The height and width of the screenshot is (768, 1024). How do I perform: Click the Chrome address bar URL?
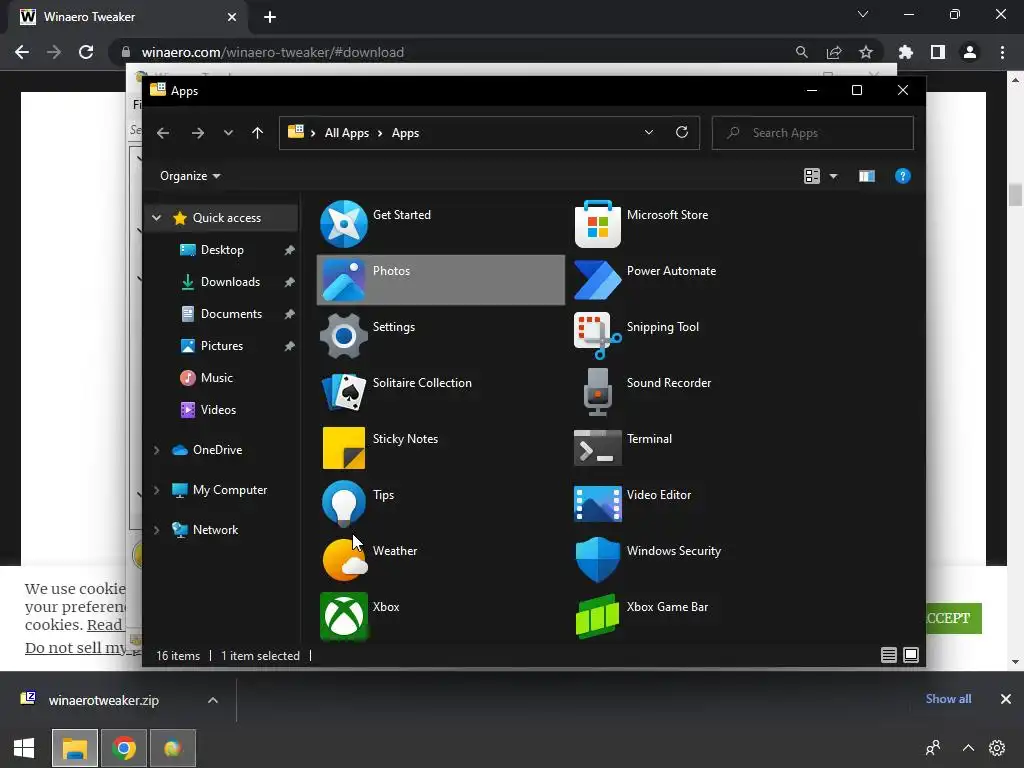273,52
